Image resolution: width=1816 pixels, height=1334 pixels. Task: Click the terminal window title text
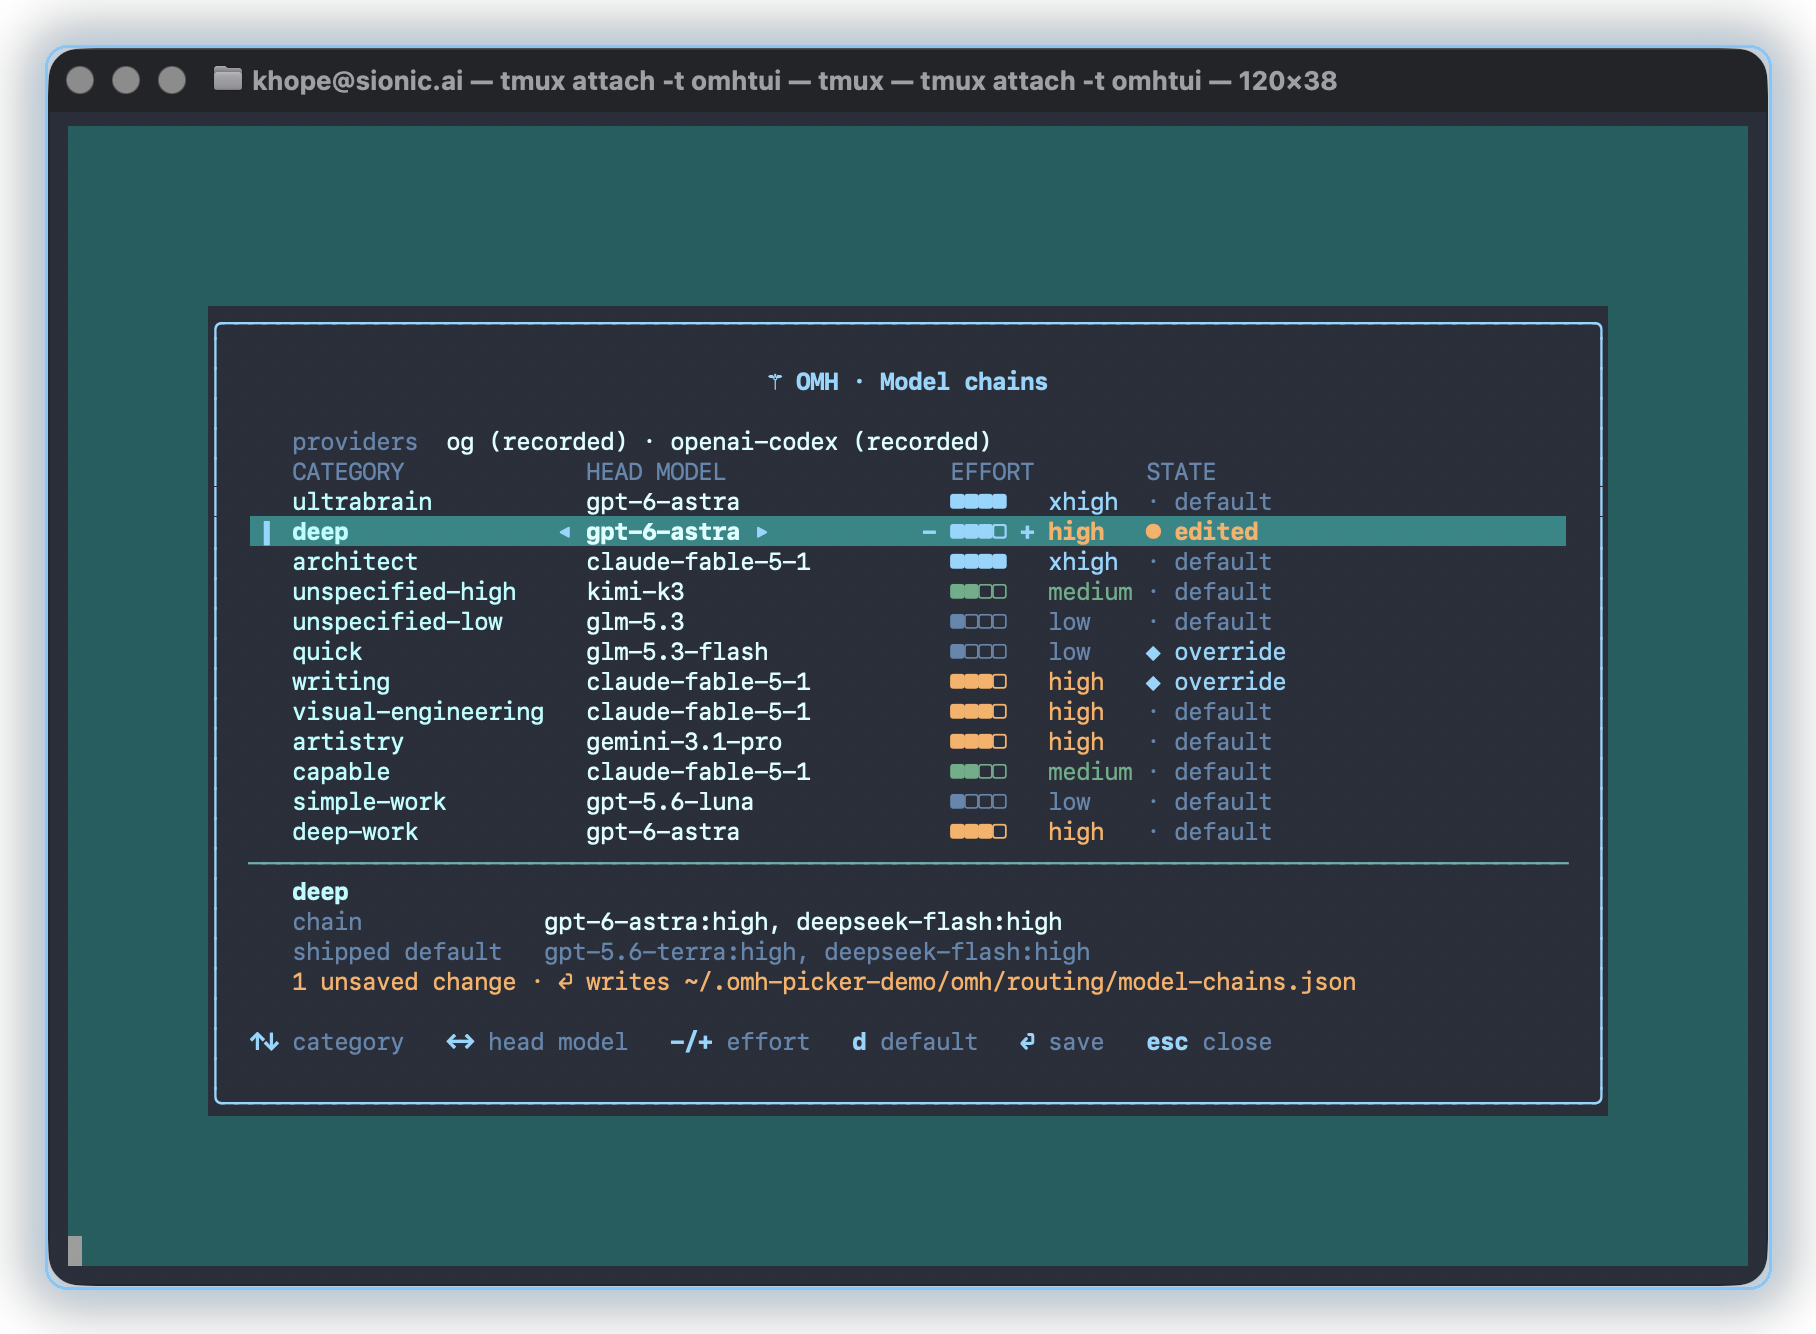click(794, 80)
